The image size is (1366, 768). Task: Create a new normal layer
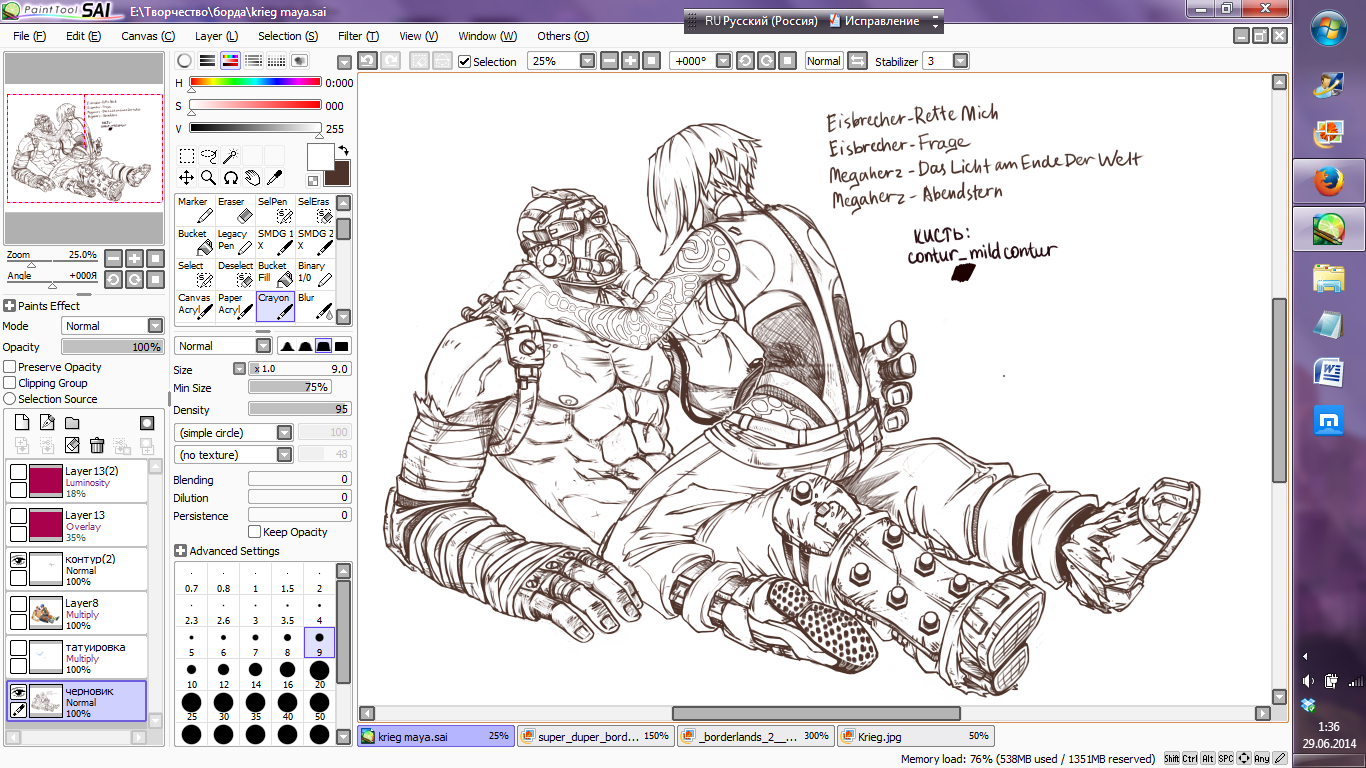[22, 423]
